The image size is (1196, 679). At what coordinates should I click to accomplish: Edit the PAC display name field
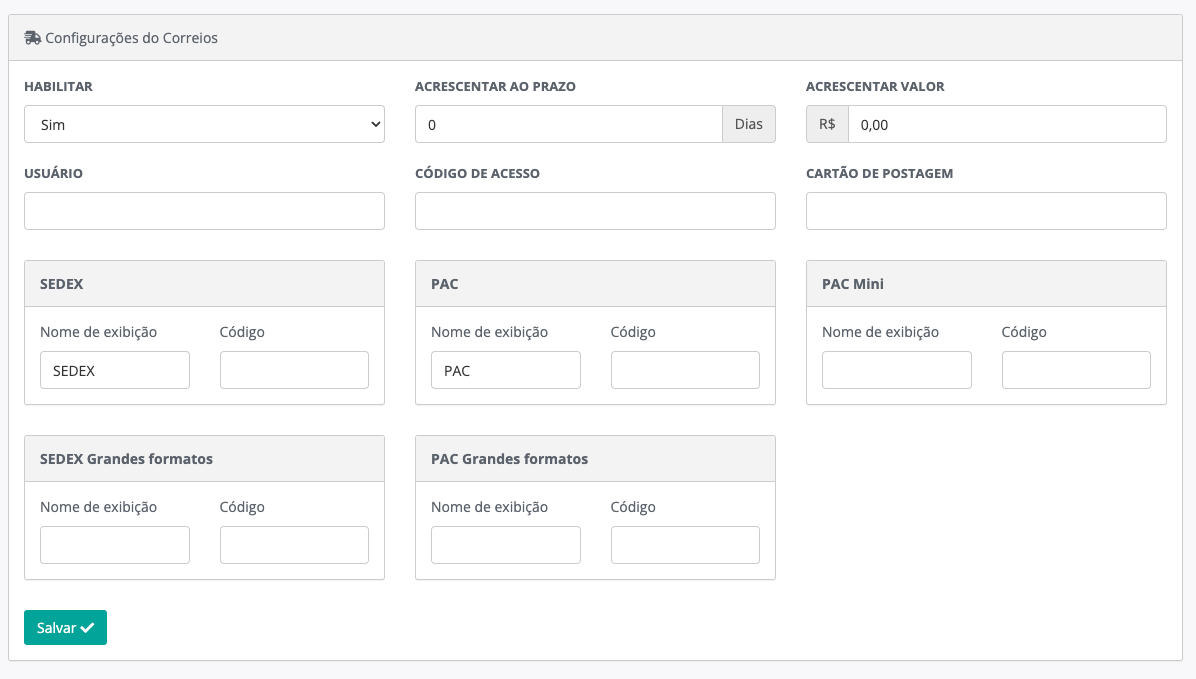point(506,370)
